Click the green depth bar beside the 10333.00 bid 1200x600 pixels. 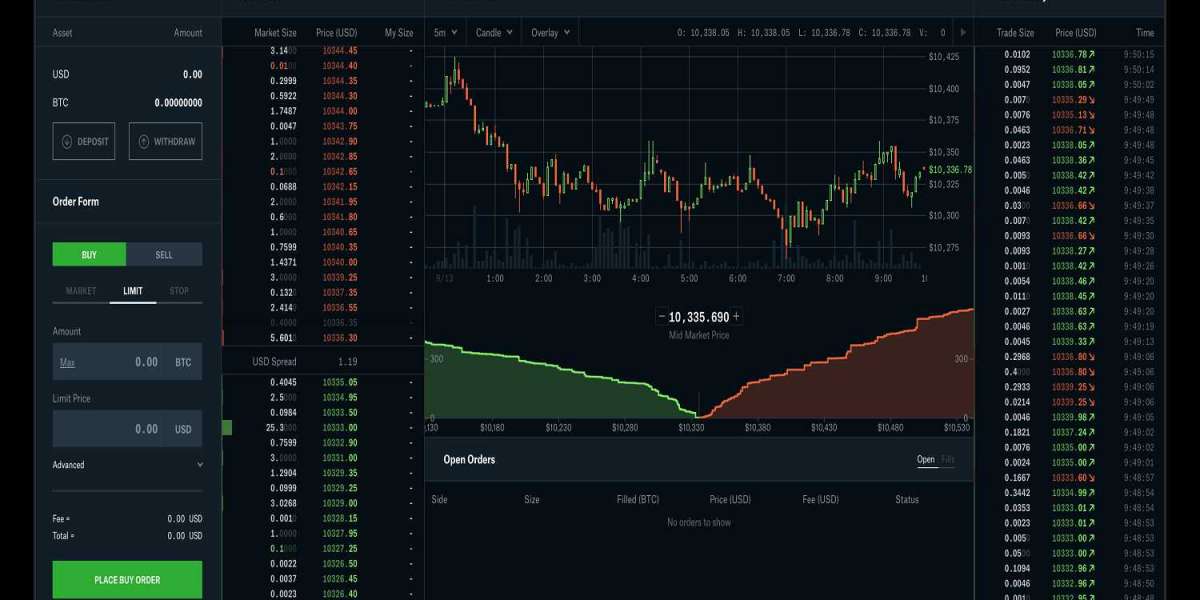(226, 428)
